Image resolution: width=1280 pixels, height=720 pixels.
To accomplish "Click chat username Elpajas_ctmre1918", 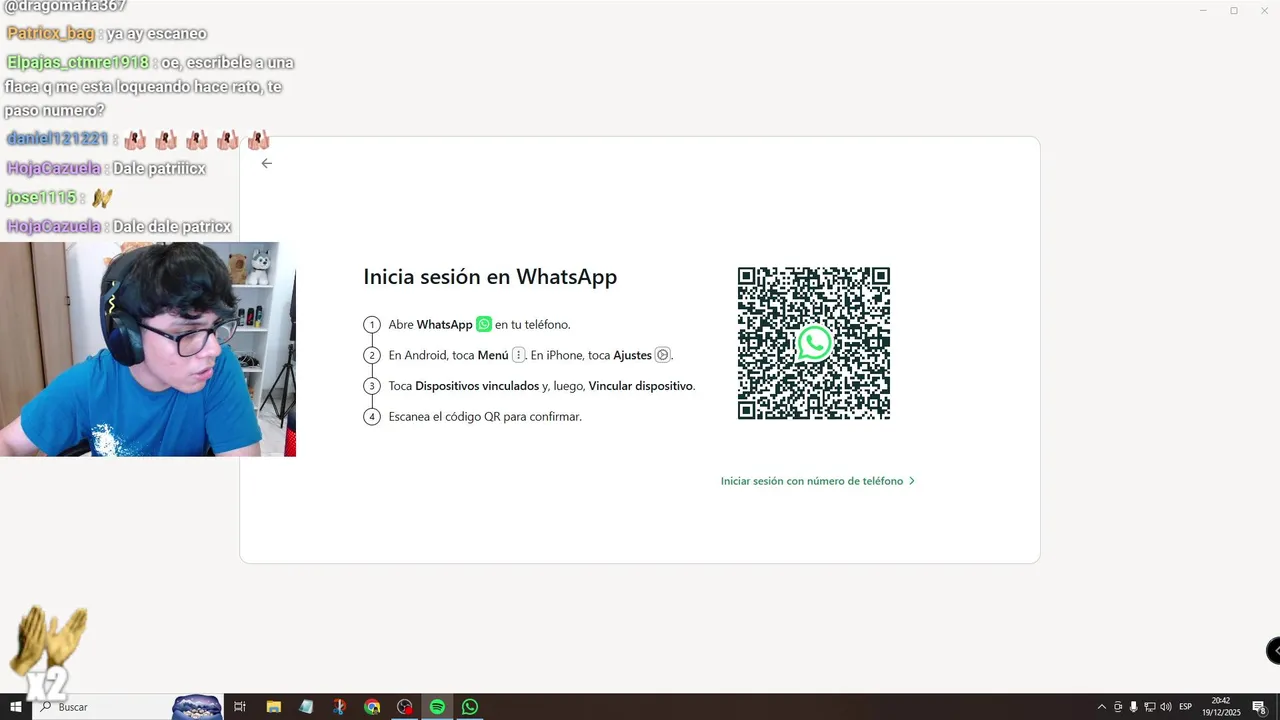I will click(x=78, y=62).
